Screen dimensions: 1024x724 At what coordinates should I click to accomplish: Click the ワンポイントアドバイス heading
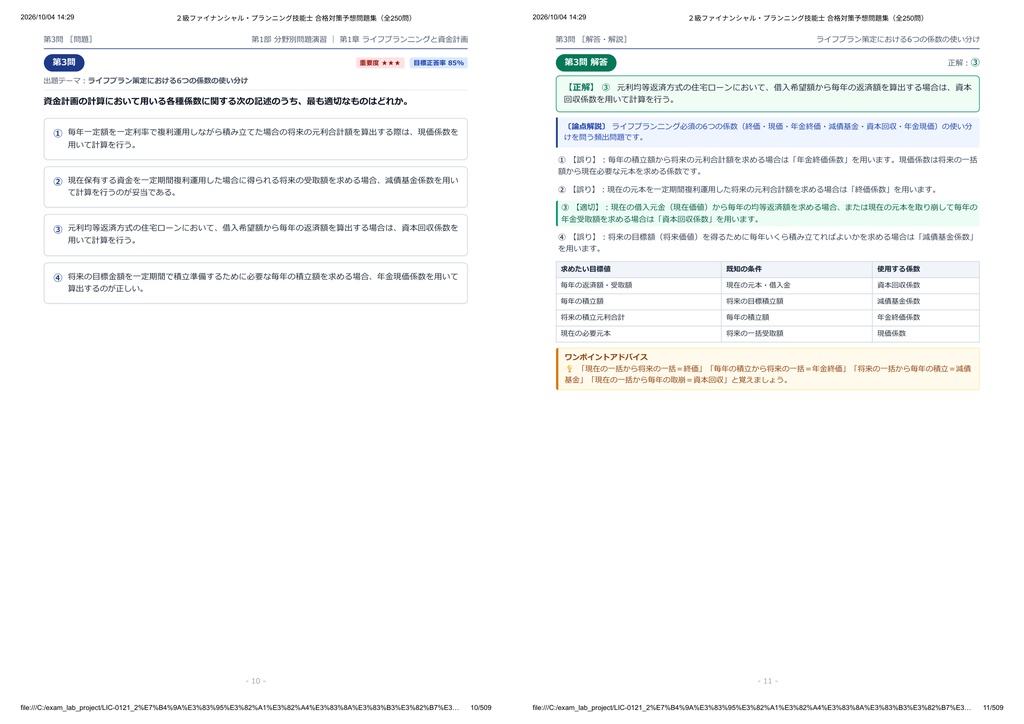coord(606,357)
